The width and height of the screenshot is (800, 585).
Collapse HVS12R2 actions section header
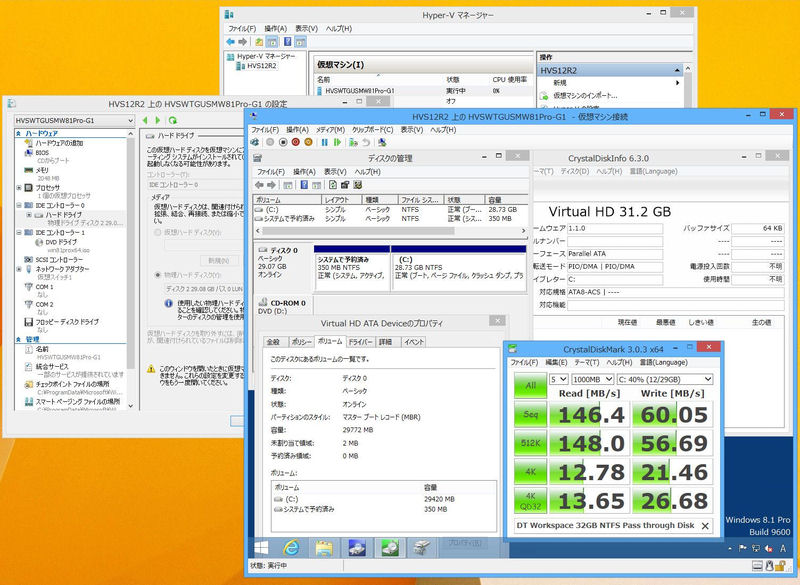(677, 70)
